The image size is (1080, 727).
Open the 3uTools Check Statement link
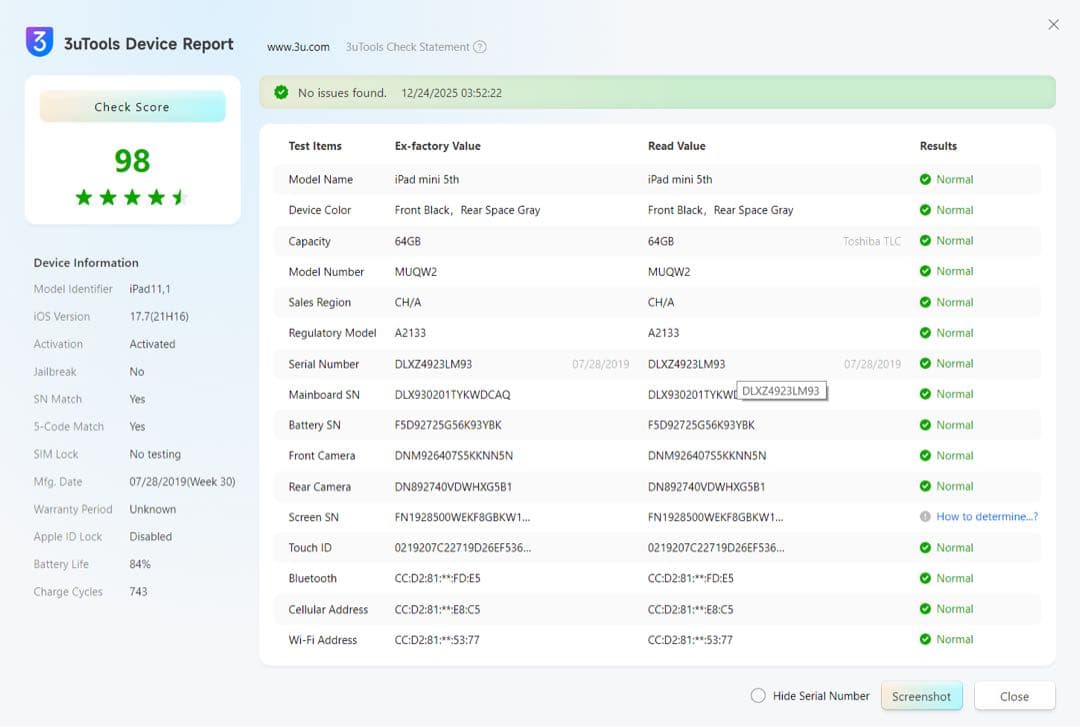pyautogui.click(x=407, y=47)
